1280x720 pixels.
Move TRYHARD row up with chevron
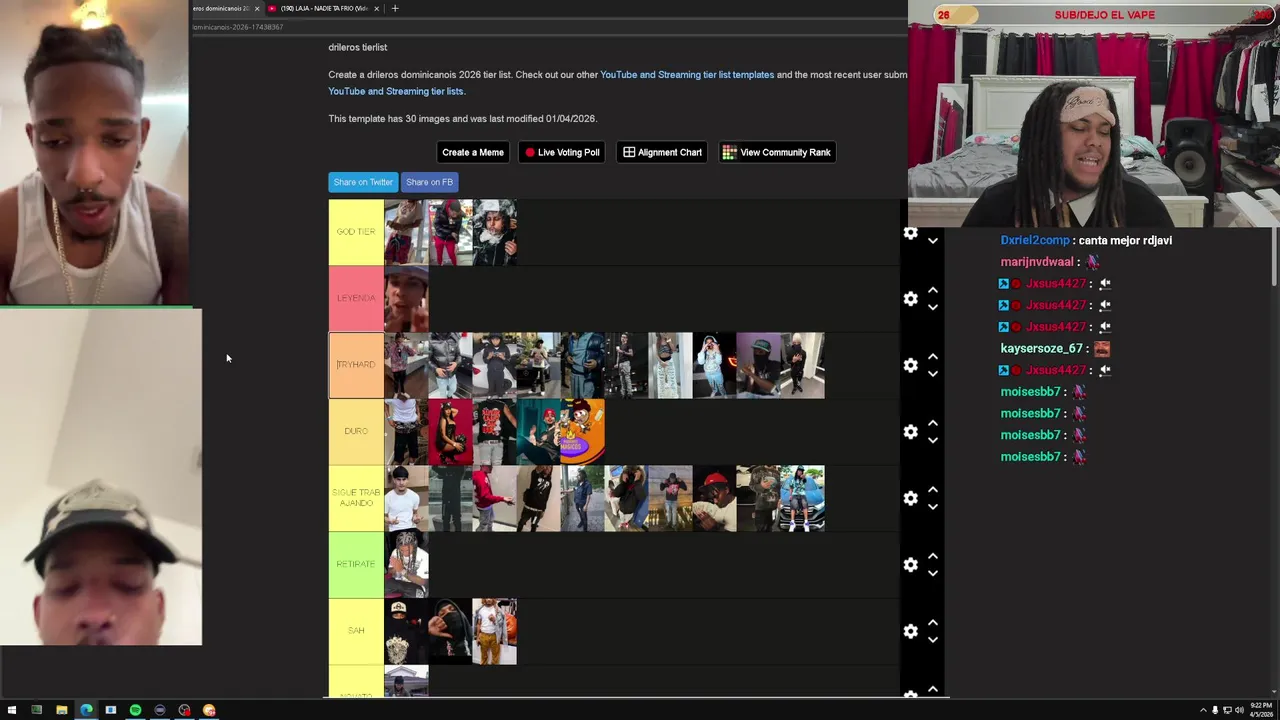(x=933, y=356)
